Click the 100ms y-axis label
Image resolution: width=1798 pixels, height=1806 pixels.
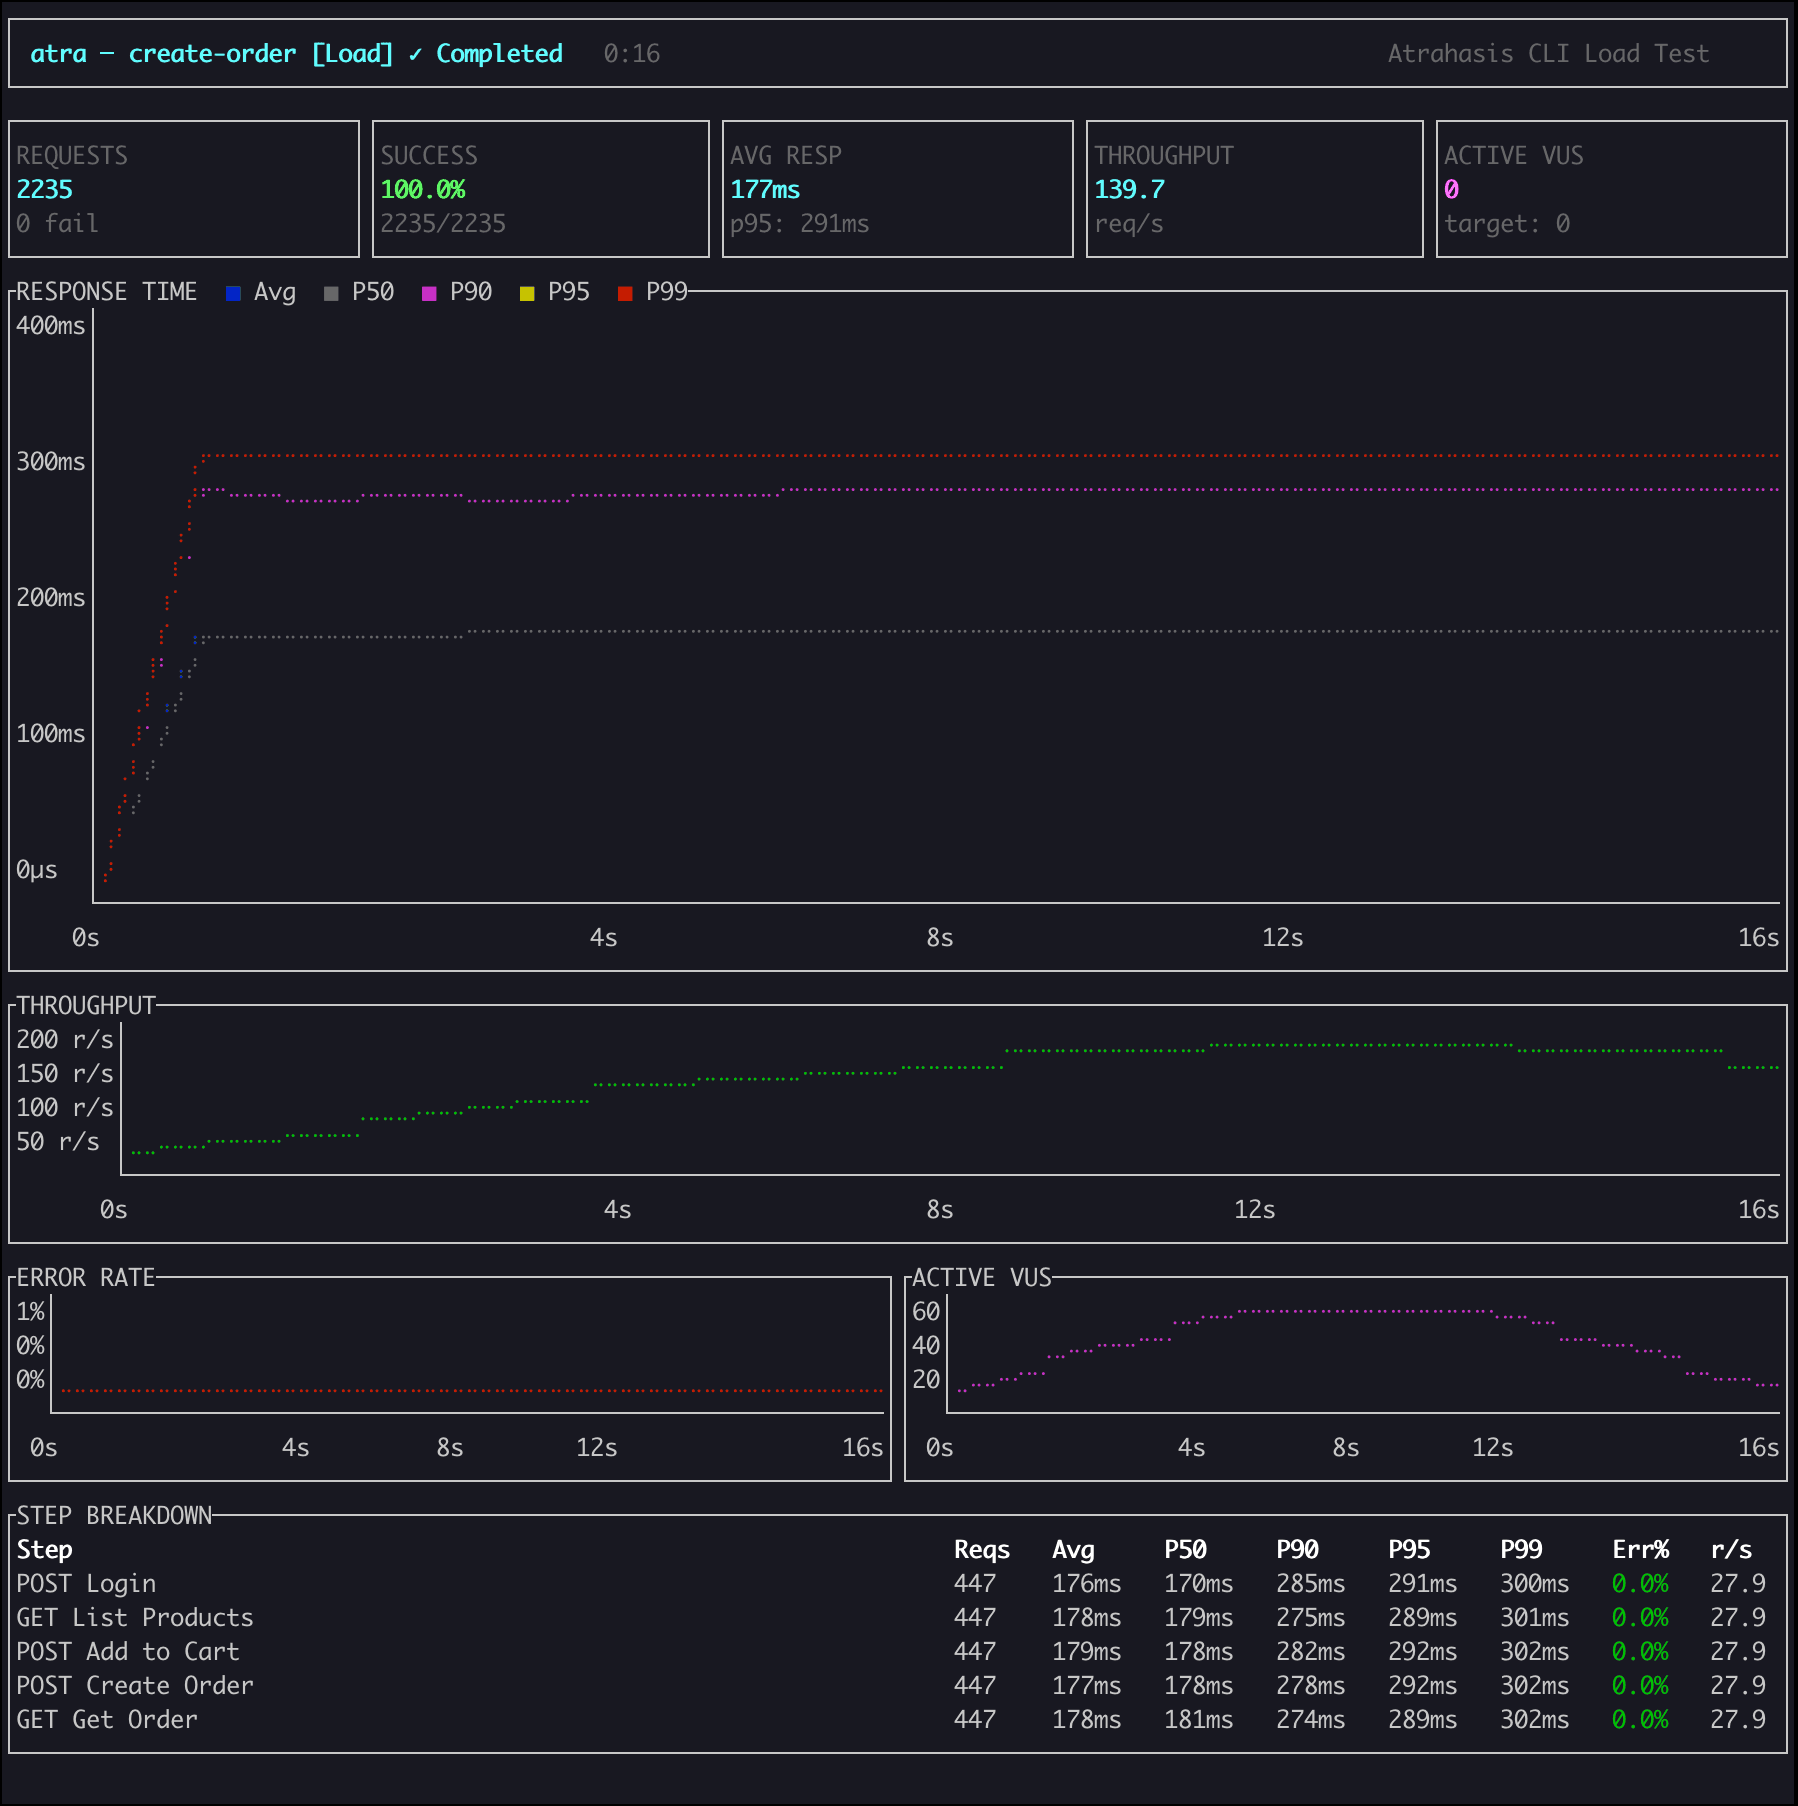(51, 734)
